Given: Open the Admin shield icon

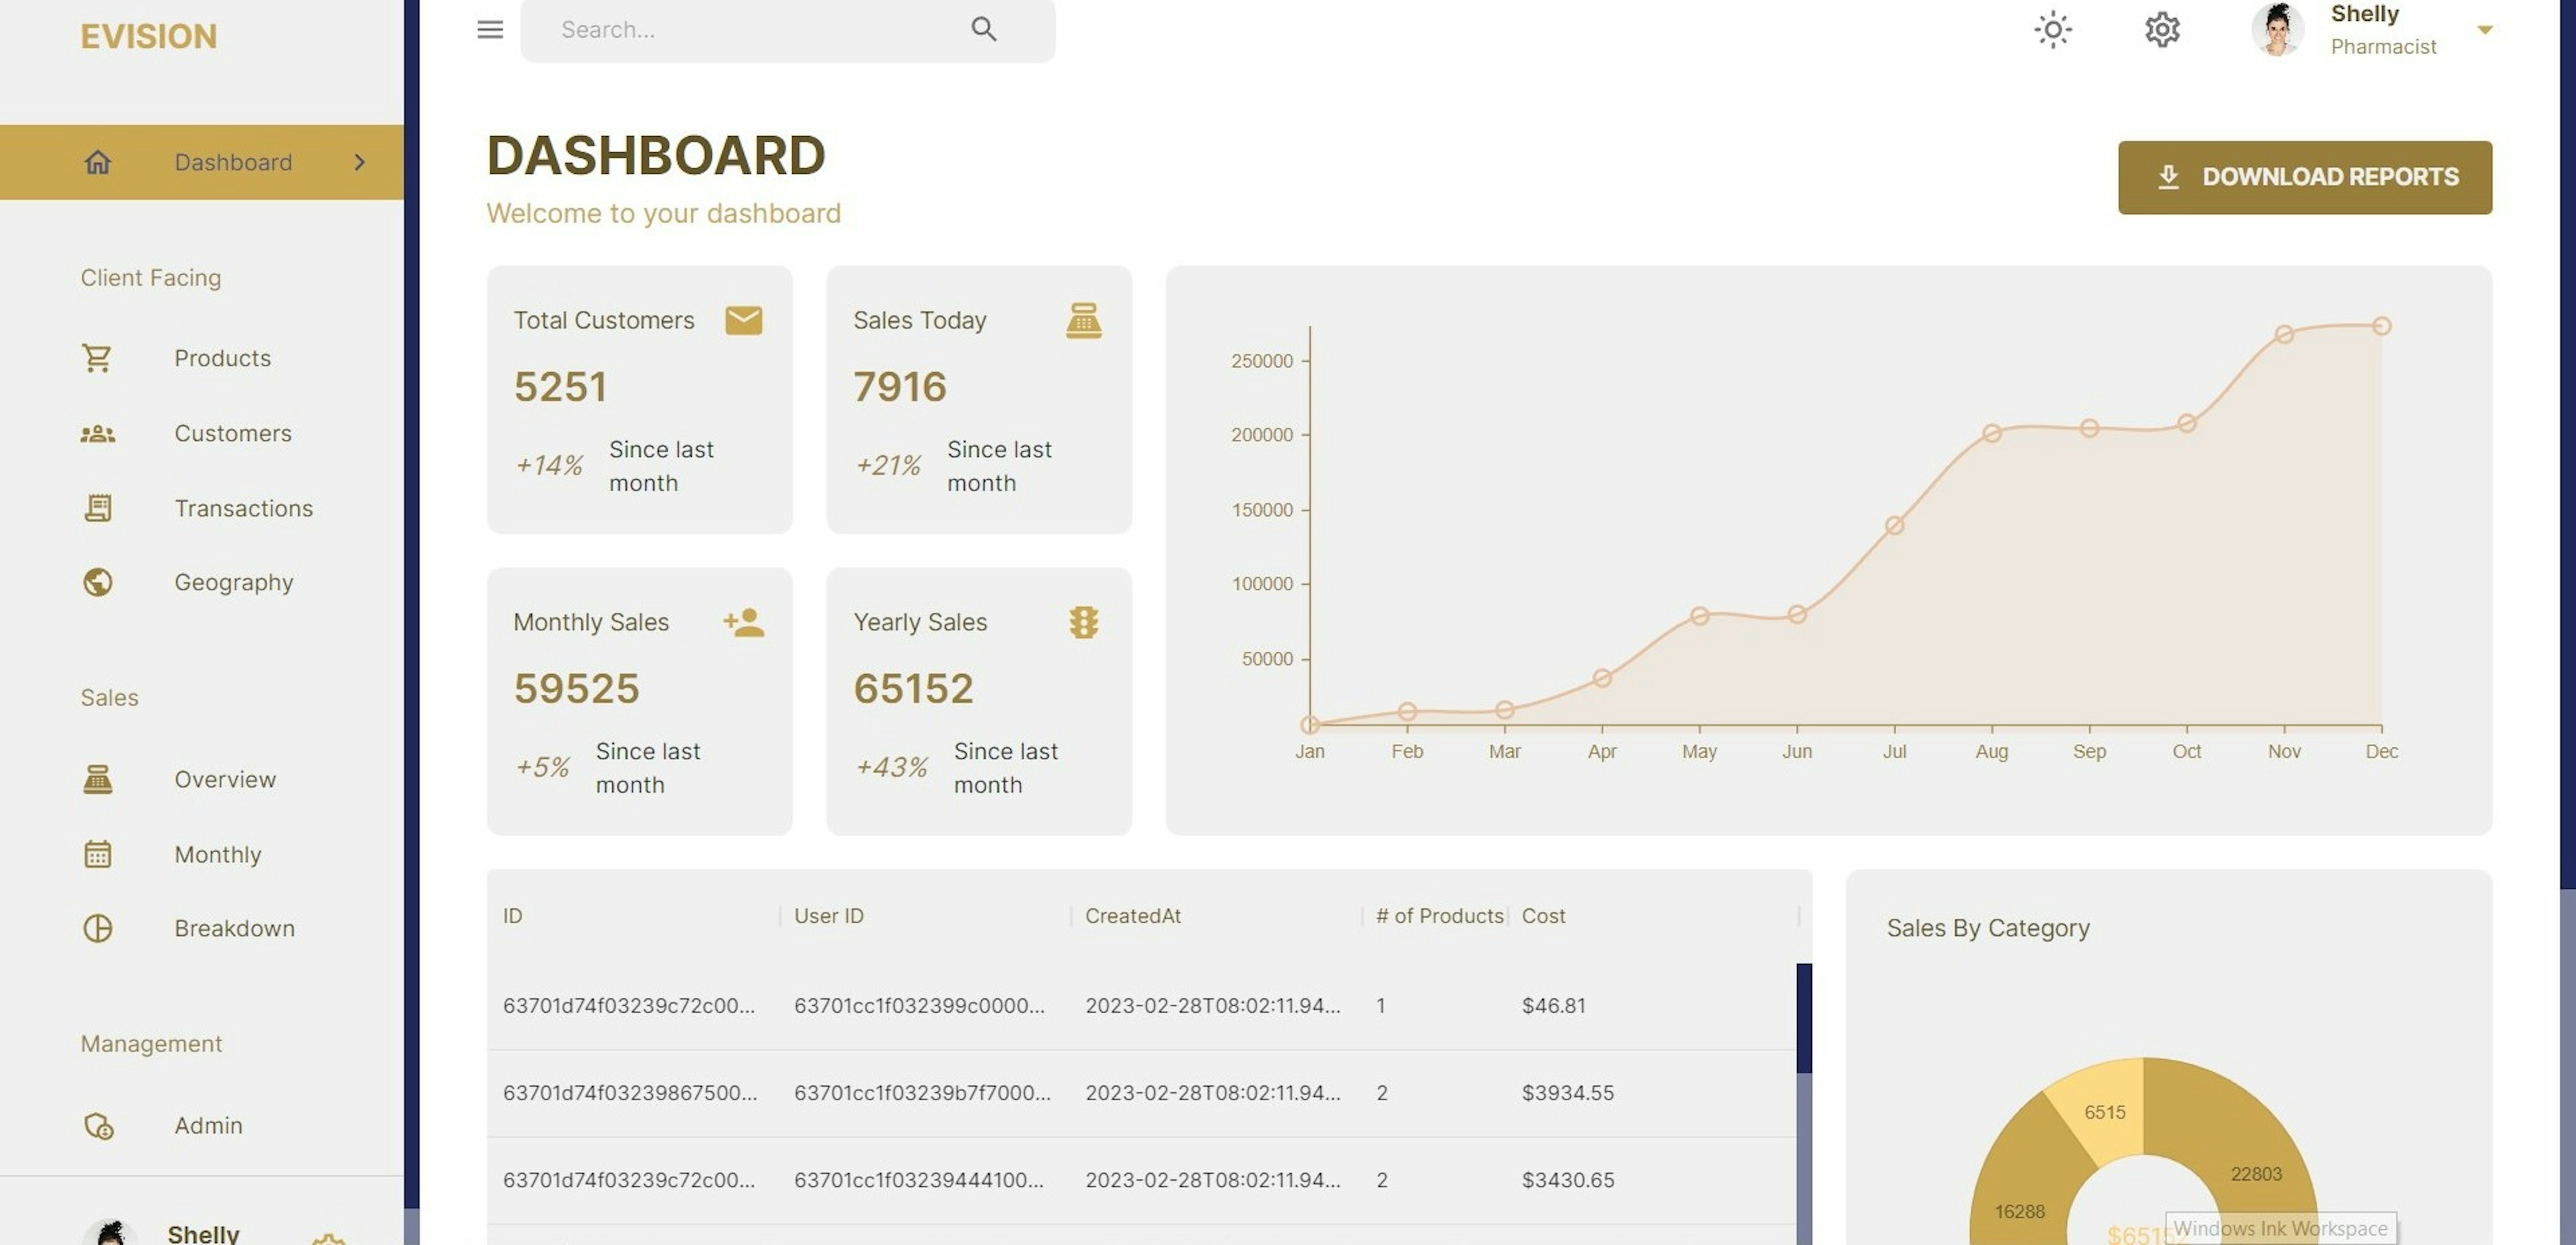Looking at the screenshot, I should pyautogui.click(x=97, y=1125).
